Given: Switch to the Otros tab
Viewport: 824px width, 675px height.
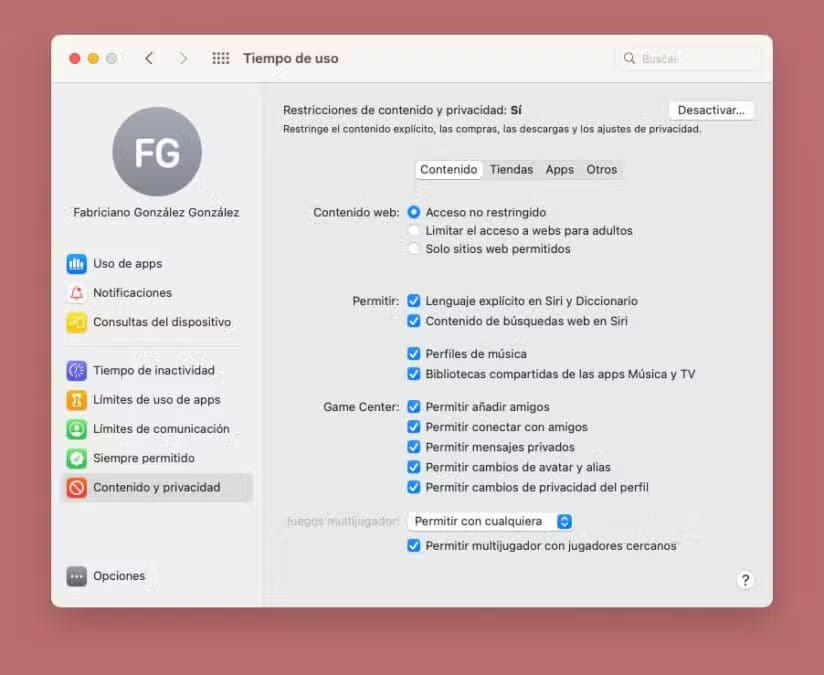Looking at the screenshot, I should pos(602,170).
